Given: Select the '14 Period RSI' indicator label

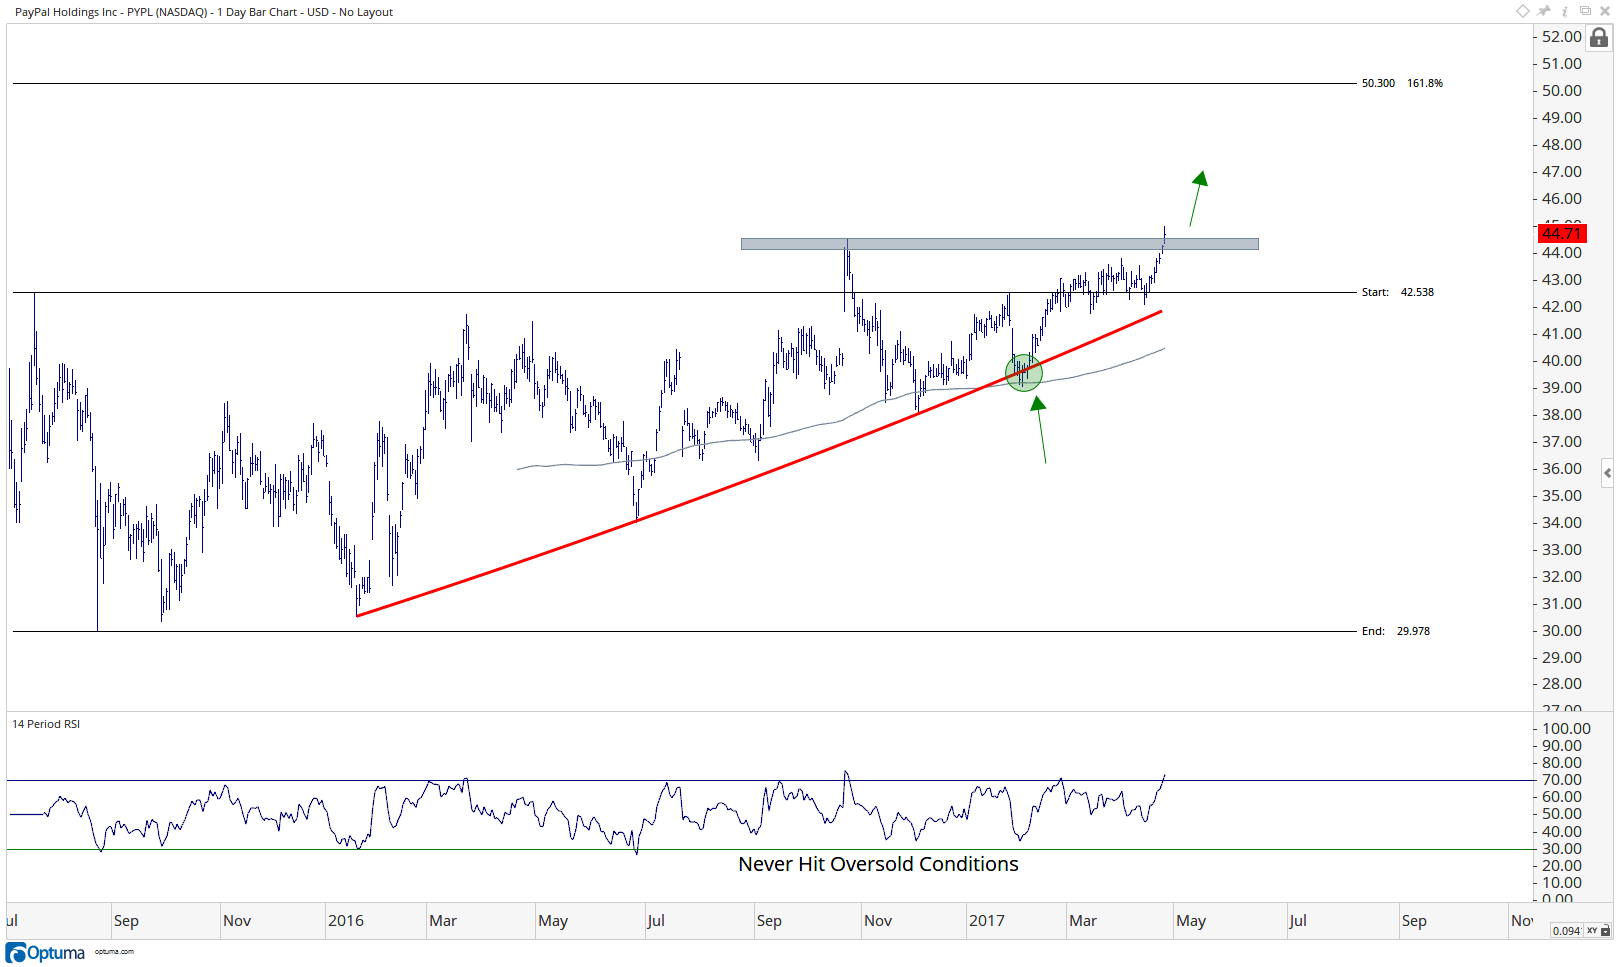Looking at the screenshot, I should tap(46, 724).
